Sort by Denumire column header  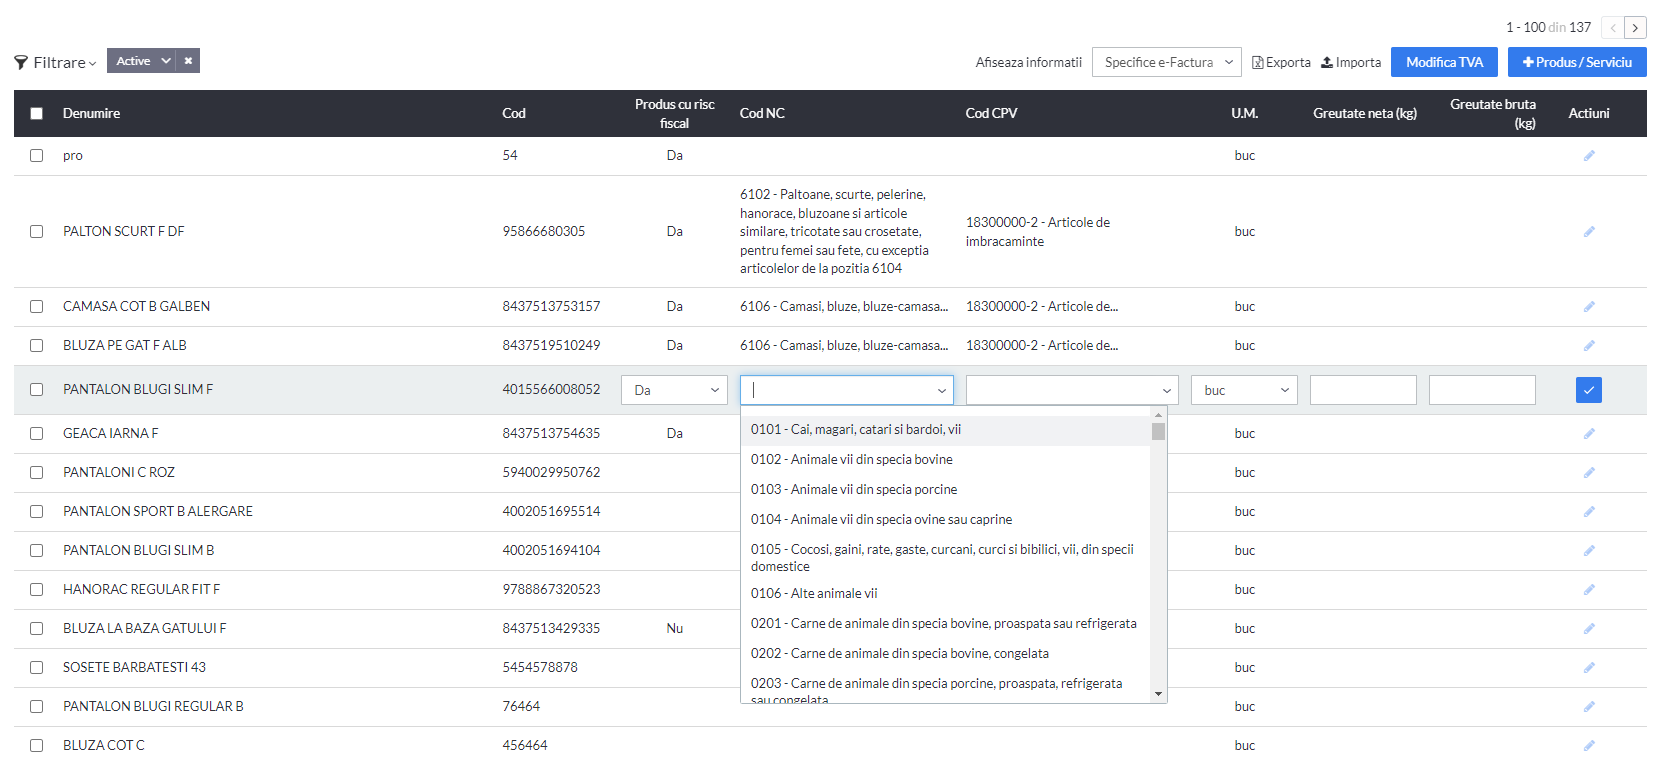pyautogui.click(x=91, y=114)
